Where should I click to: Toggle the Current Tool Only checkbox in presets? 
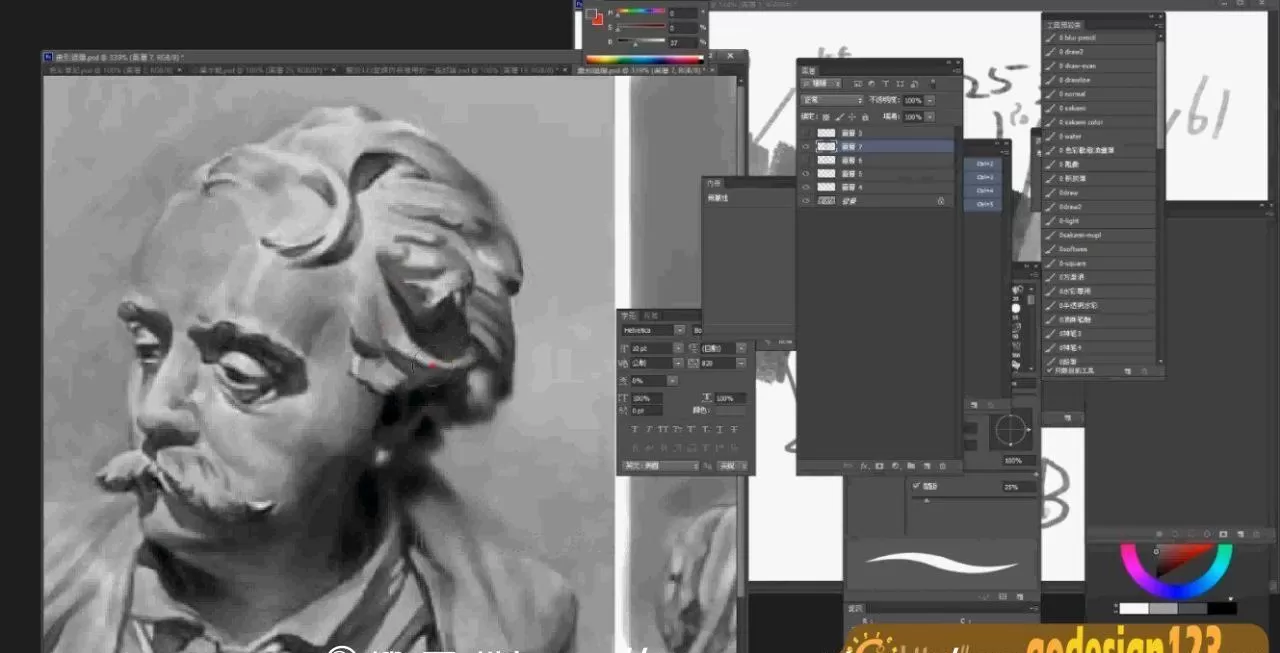pos(1050,370)
